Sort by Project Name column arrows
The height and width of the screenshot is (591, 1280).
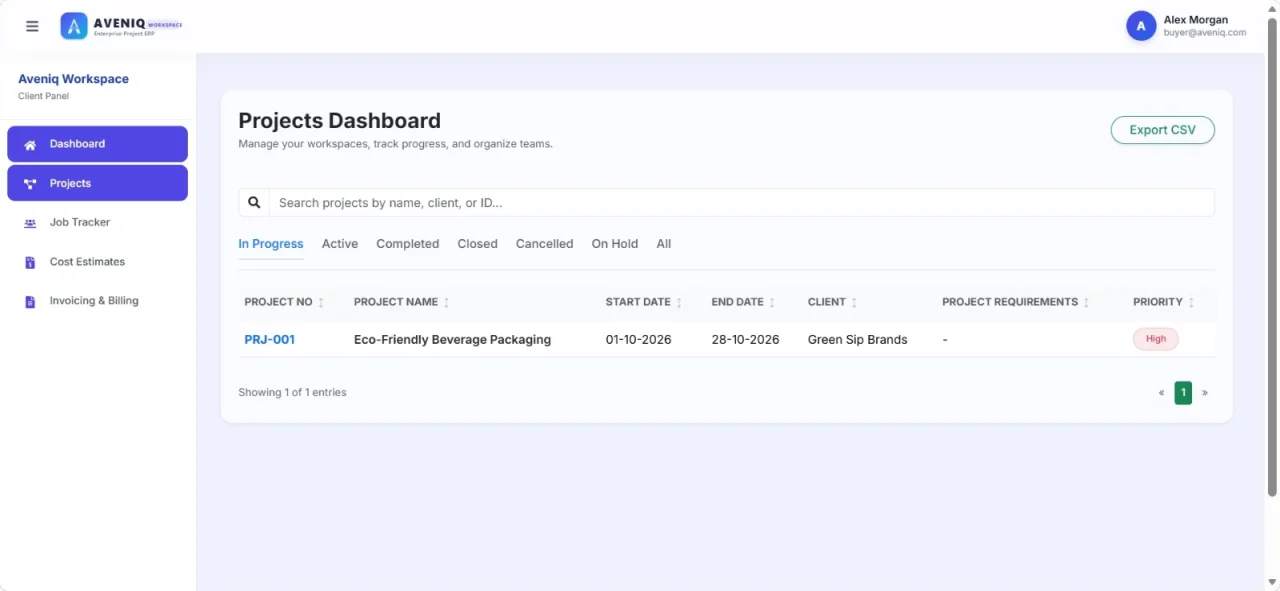pos(446,302)
